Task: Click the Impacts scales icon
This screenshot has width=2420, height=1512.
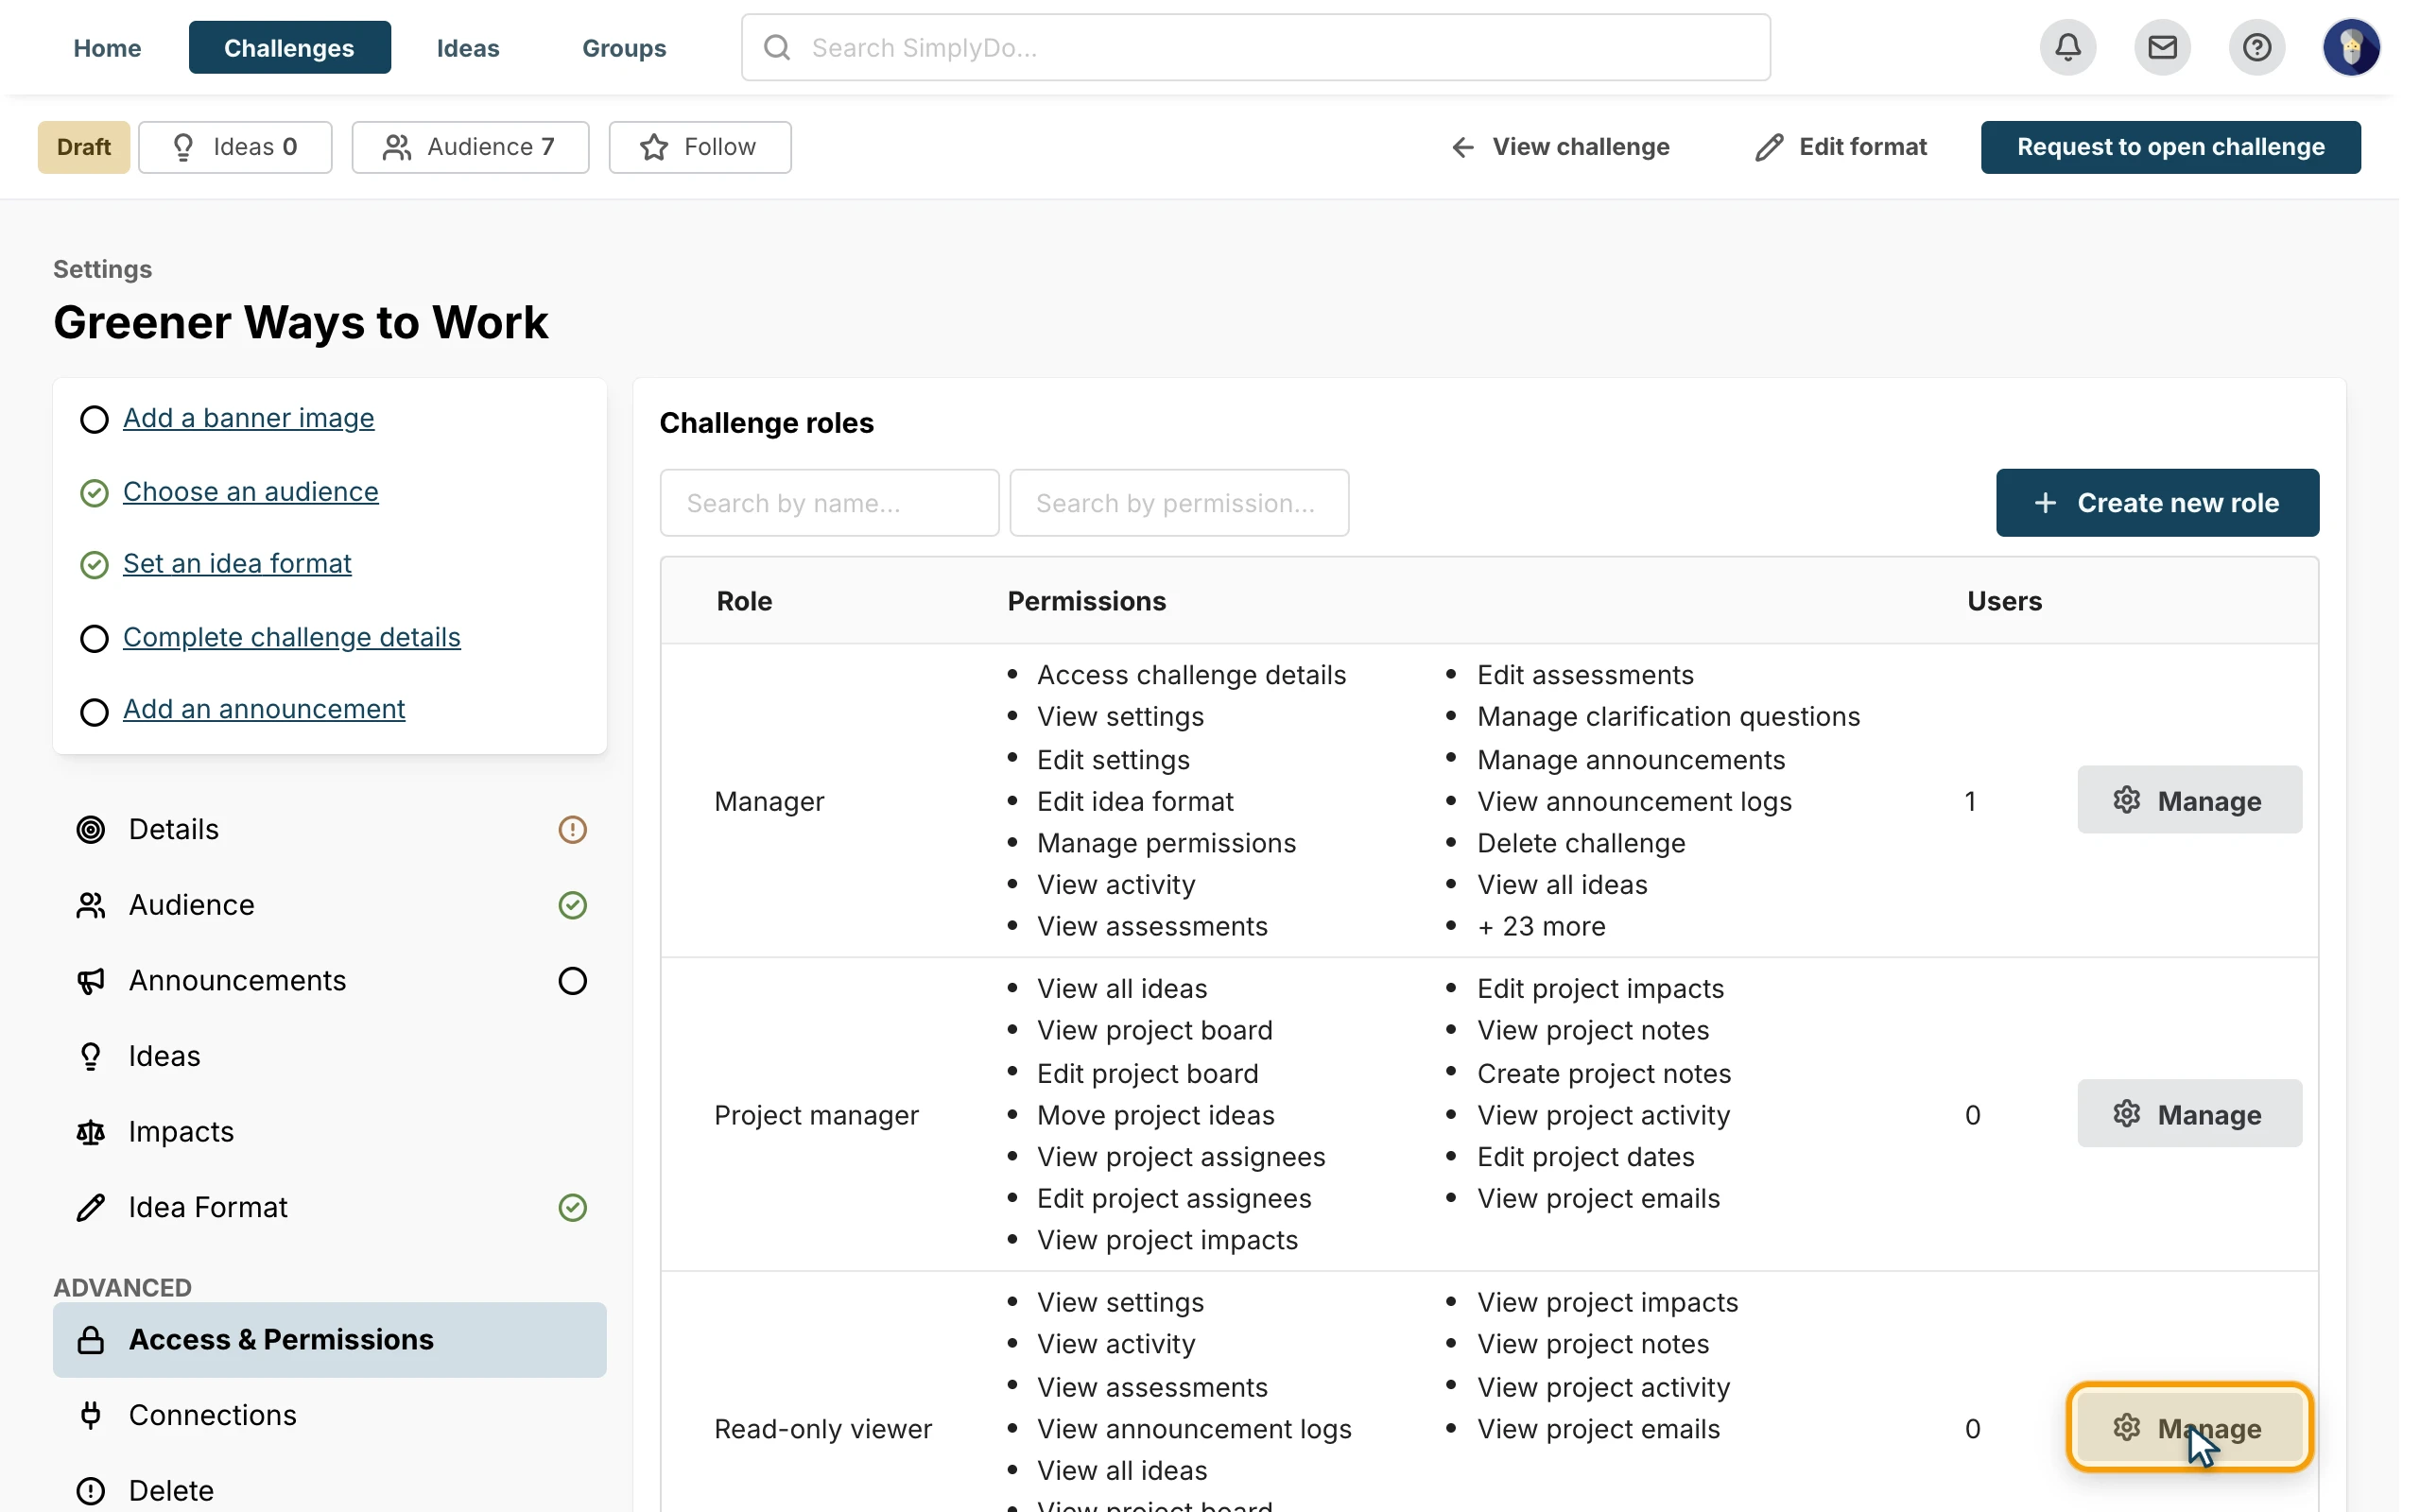Action: (91, 1132)
